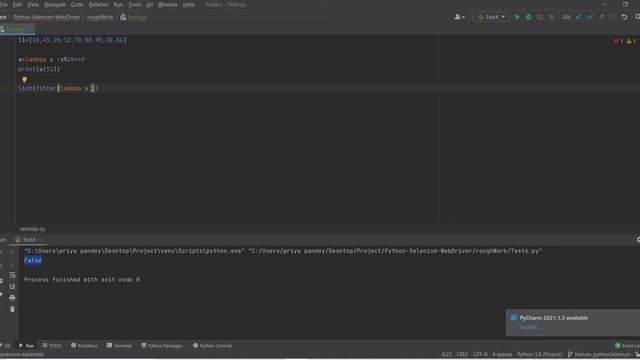Image resolution: width=640 pixels, height=360 pixels.
Task: Click Test4.py breadcrumb in navigation bar
Action: pyautogui.click(x=133, y=17)
